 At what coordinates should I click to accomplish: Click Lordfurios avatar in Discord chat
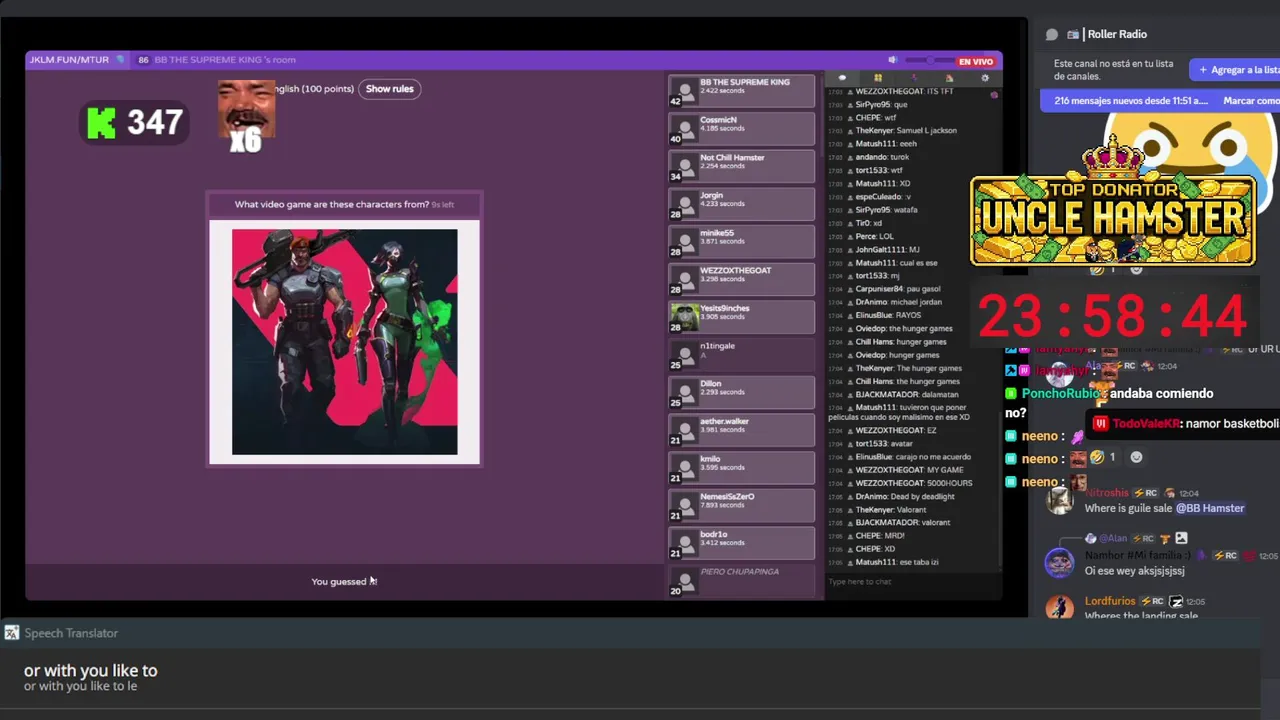click(1059, 607)
